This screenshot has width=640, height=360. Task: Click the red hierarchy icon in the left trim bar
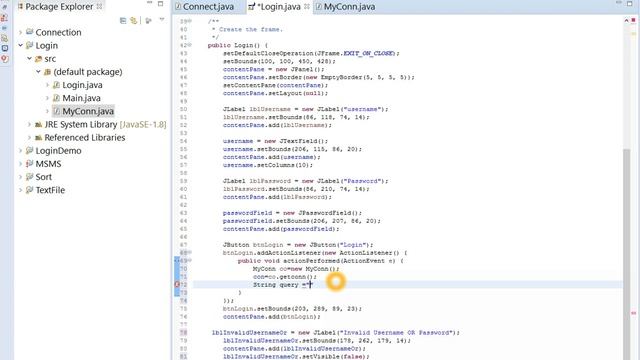tap(4, 18)
